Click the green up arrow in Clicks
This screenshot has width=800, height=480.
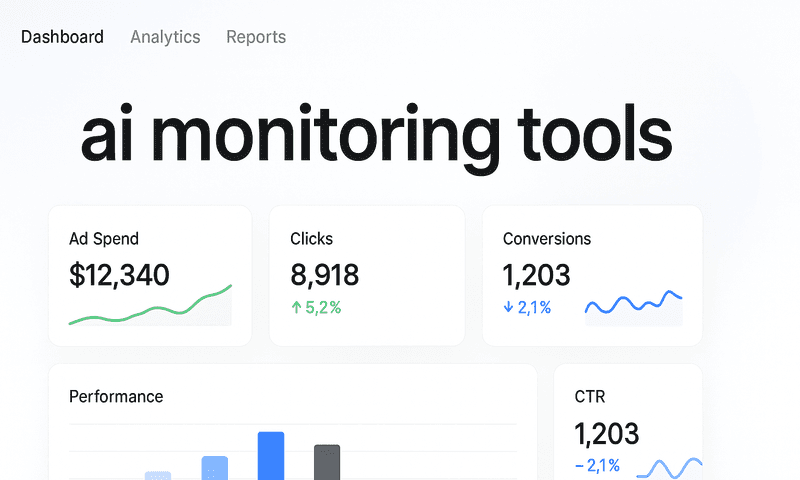coord(296,307)
